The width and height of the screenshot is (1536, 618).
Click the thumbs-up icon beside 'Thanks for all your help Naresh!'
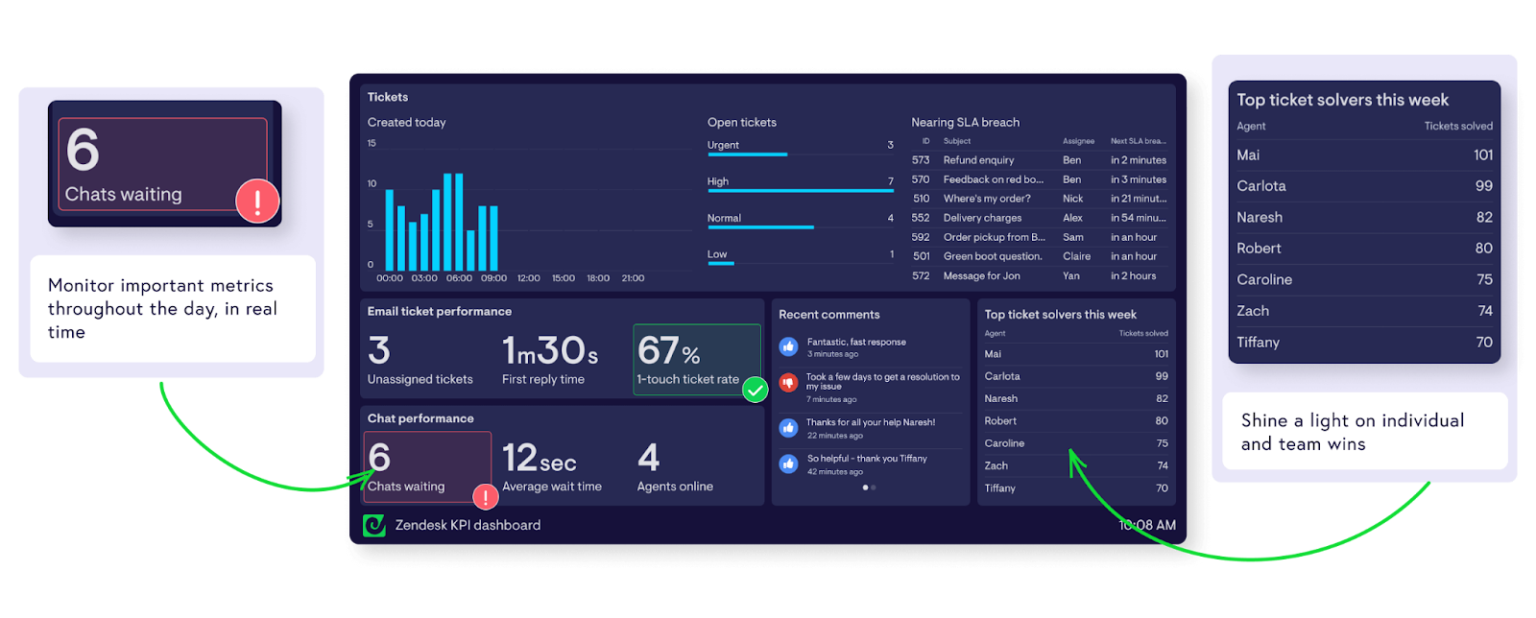pyautogui.click(x=789, y=427)
